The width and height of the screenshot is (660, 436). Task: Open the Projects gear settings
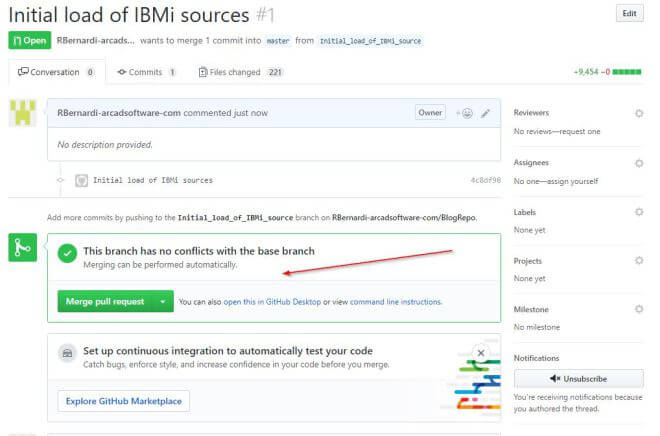point(639,261)
